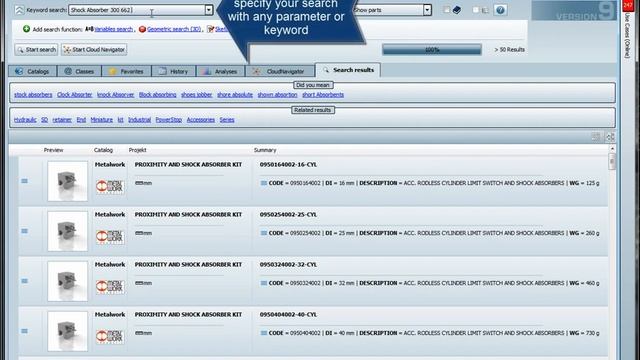Switch to the Analyses tab

point(220,71)
